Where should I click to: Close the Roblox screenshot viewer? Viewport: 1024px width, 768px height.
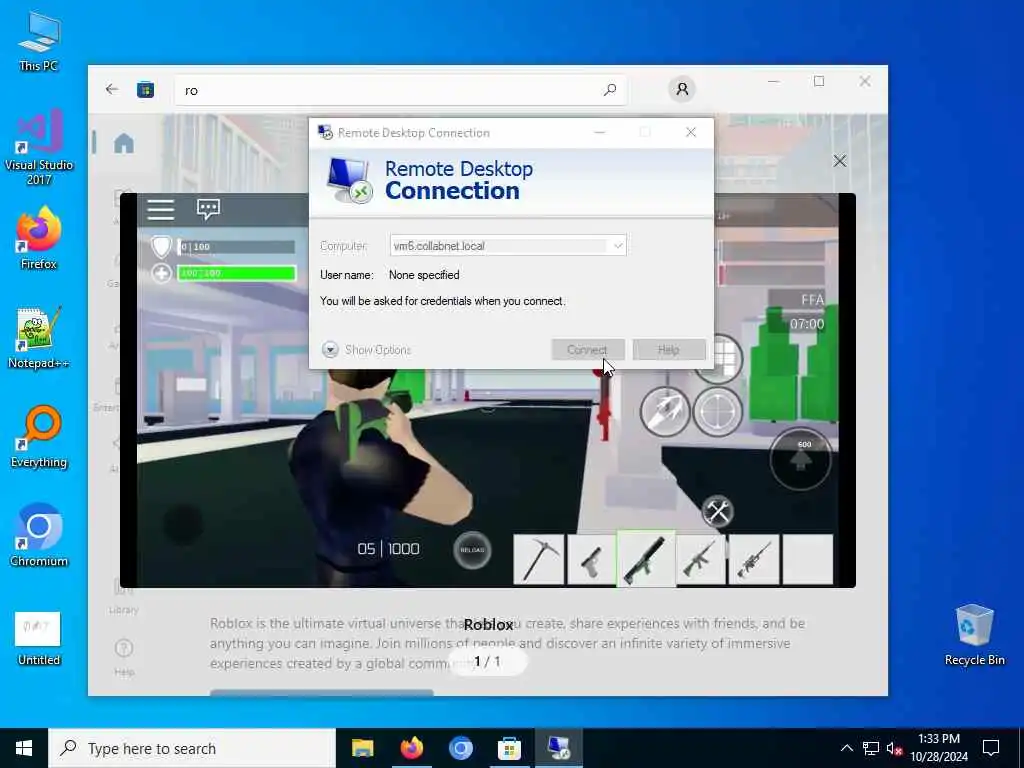(839, 161)
